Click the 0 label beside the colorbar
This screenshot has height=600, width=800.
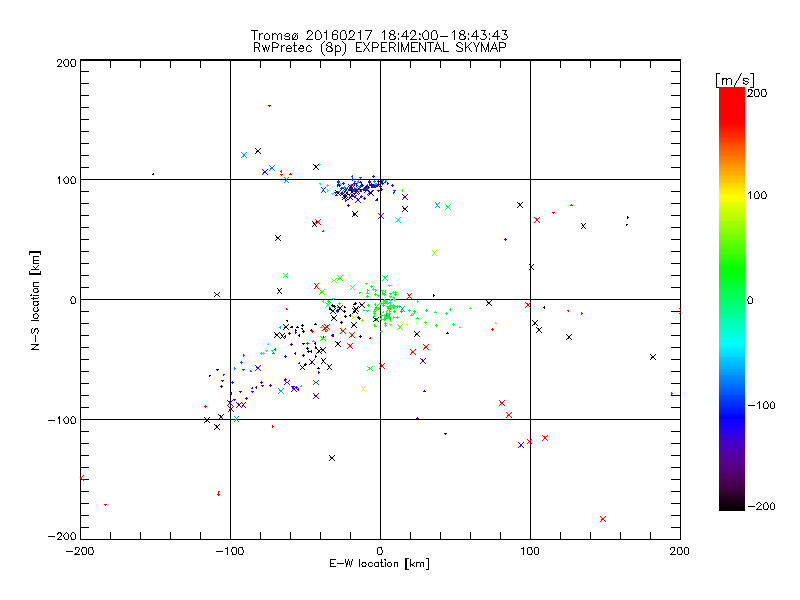[x=750, y=301]
